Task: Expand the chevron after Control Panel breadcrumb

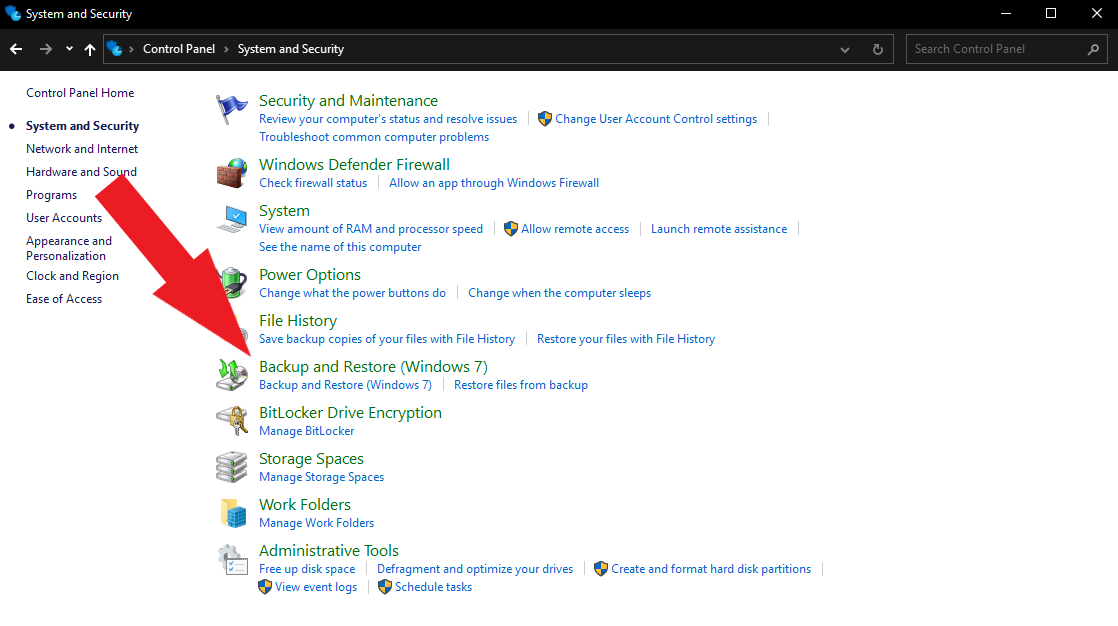Action: tap(227, 49)
